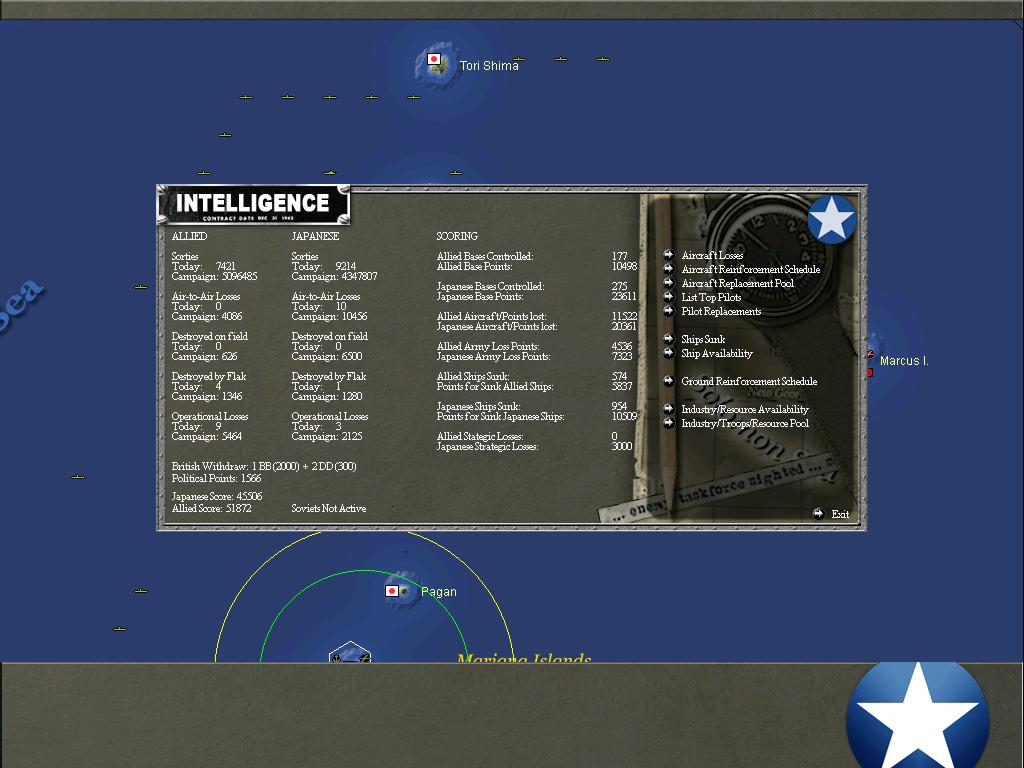Select the red base marker at Marcus I.

(x=870, y=372)
